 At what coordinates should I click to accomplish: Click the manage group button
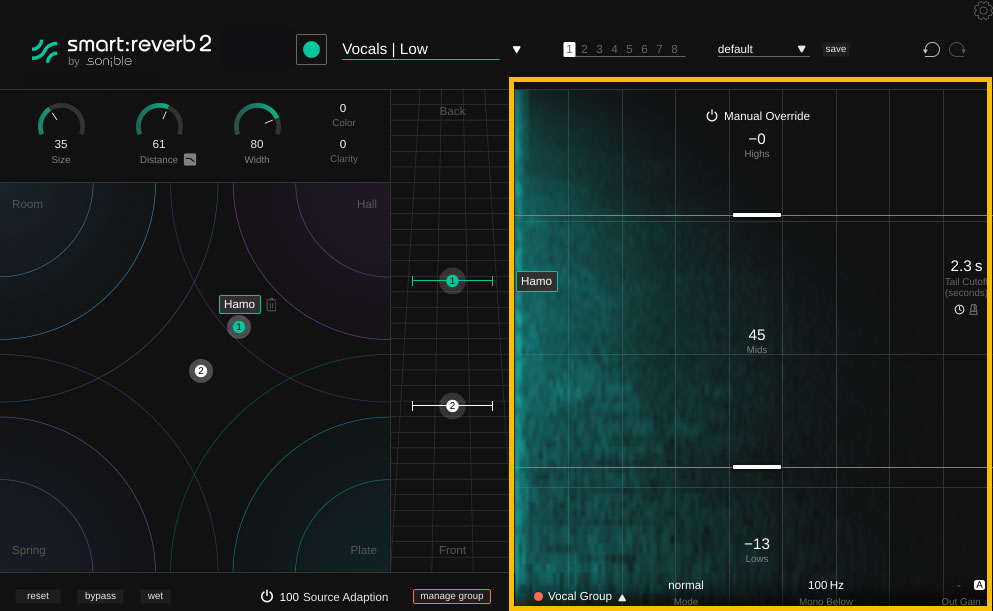click(452, 596)
